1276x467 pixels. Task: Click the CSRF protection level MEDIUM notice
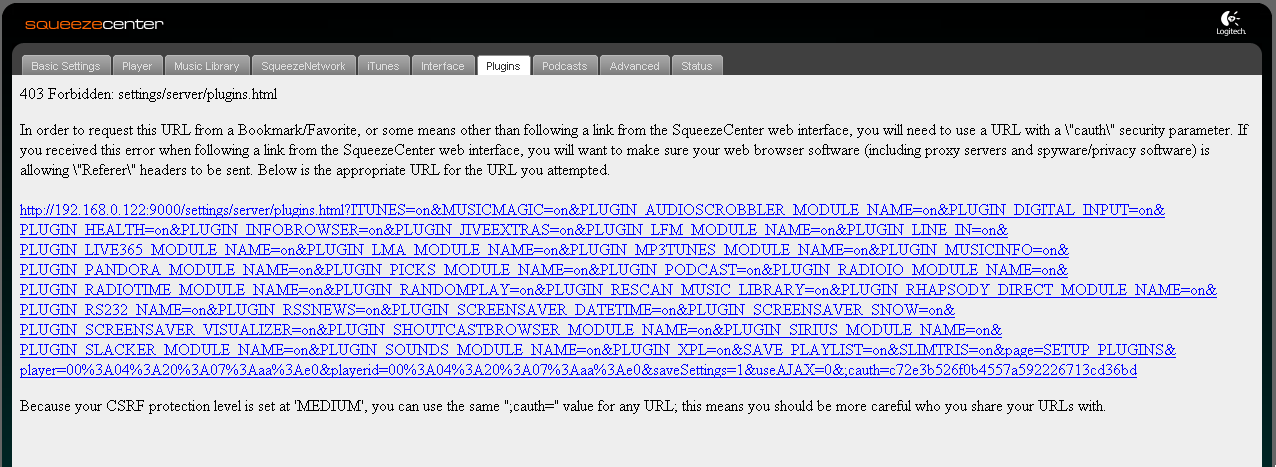click(562, 408)
